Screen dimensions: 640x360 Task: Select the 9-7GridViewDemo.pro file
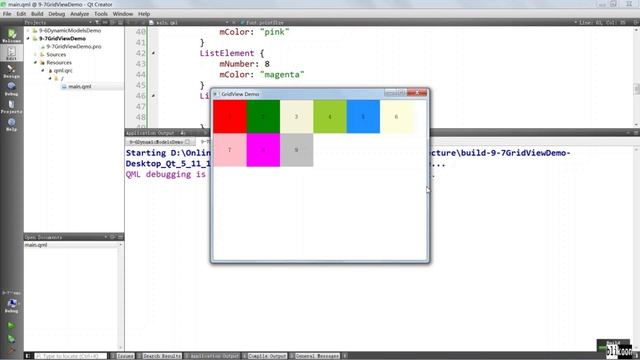73,47
